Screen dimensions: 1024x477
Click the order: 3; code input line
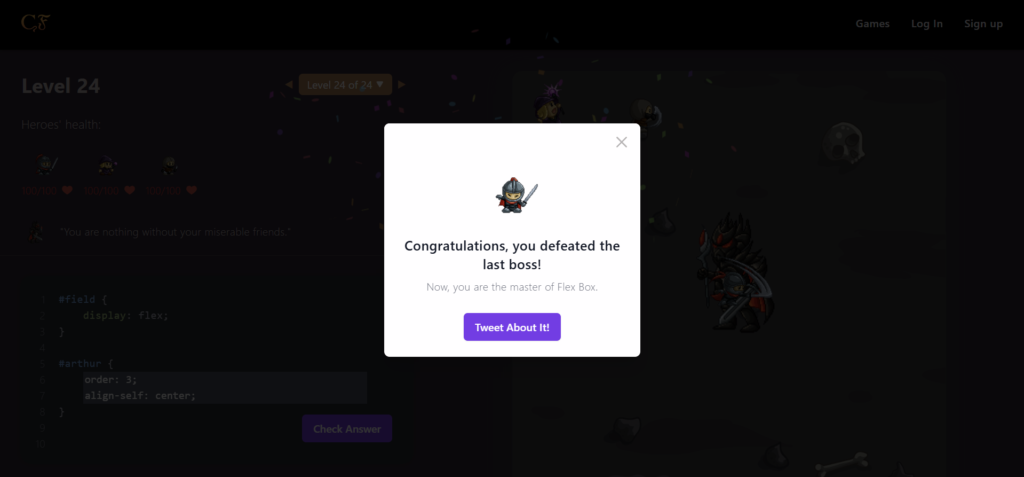(225, 380)
